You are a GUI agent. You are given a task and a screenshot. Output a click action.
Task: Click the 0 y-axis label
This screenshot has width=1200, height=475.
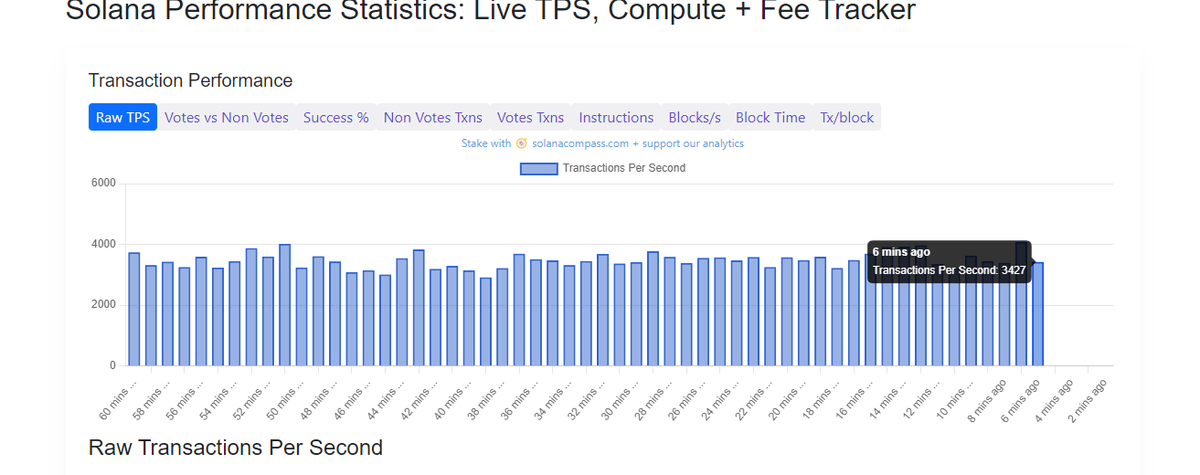[113, 366]
